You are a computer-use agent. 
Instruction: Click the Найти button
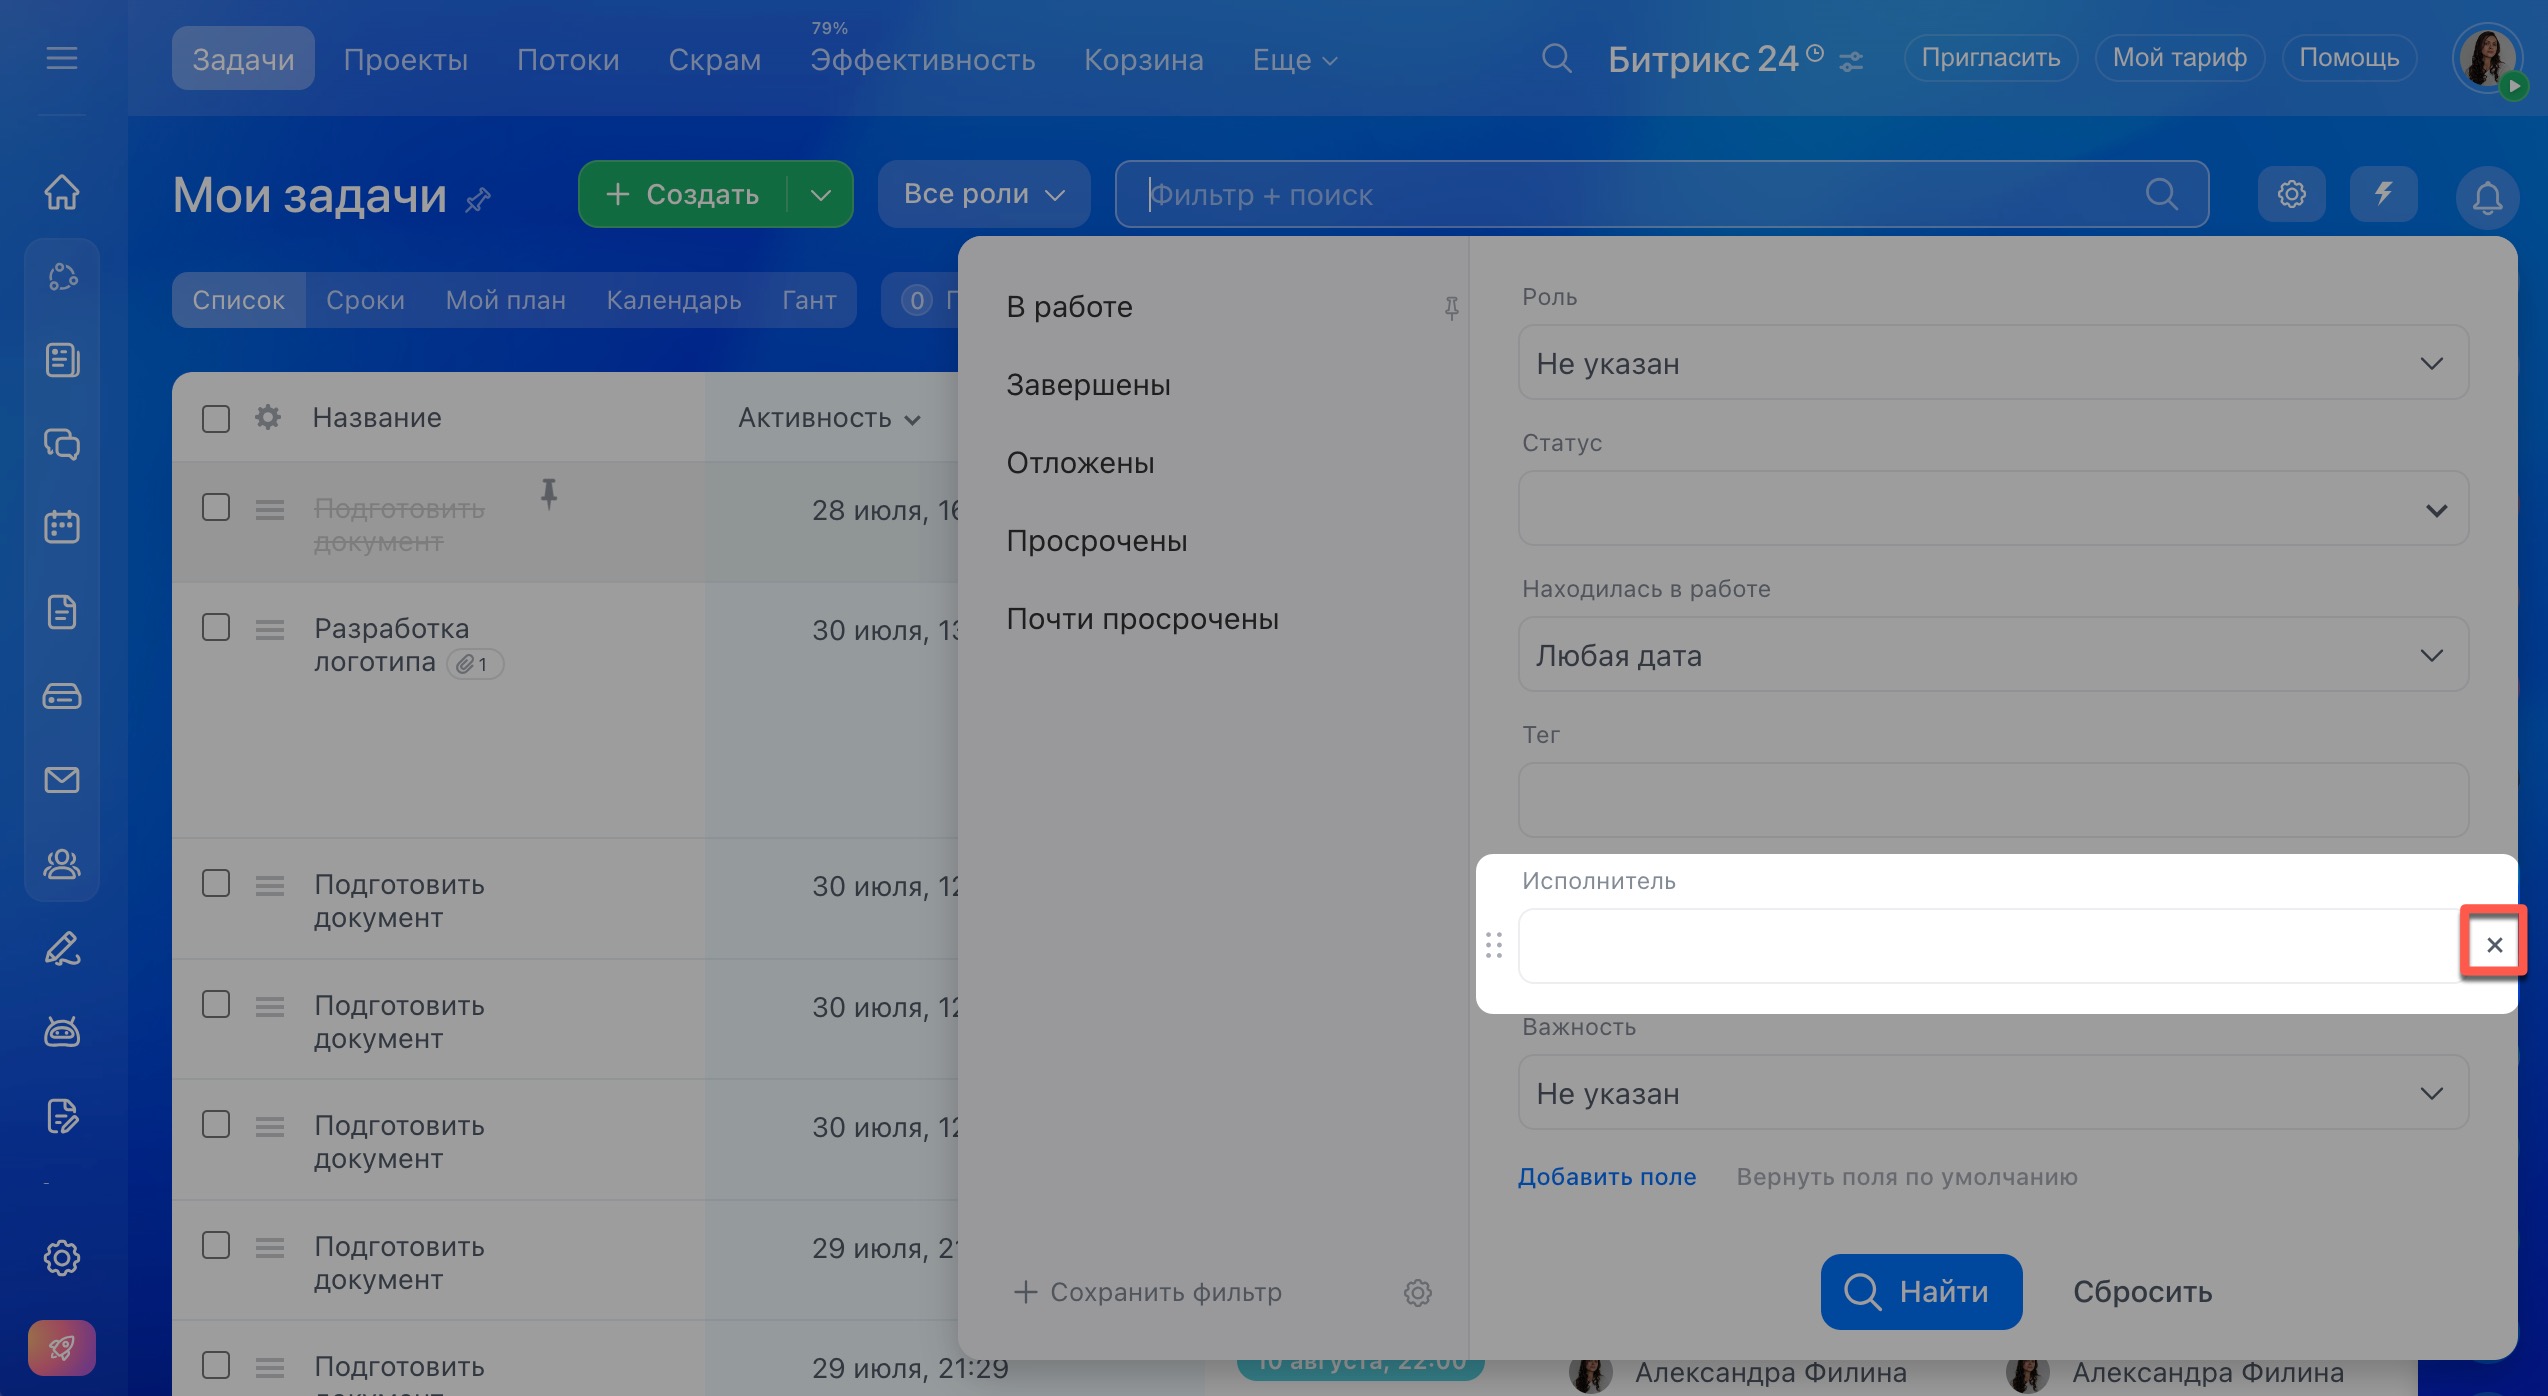(1921, 1292)
